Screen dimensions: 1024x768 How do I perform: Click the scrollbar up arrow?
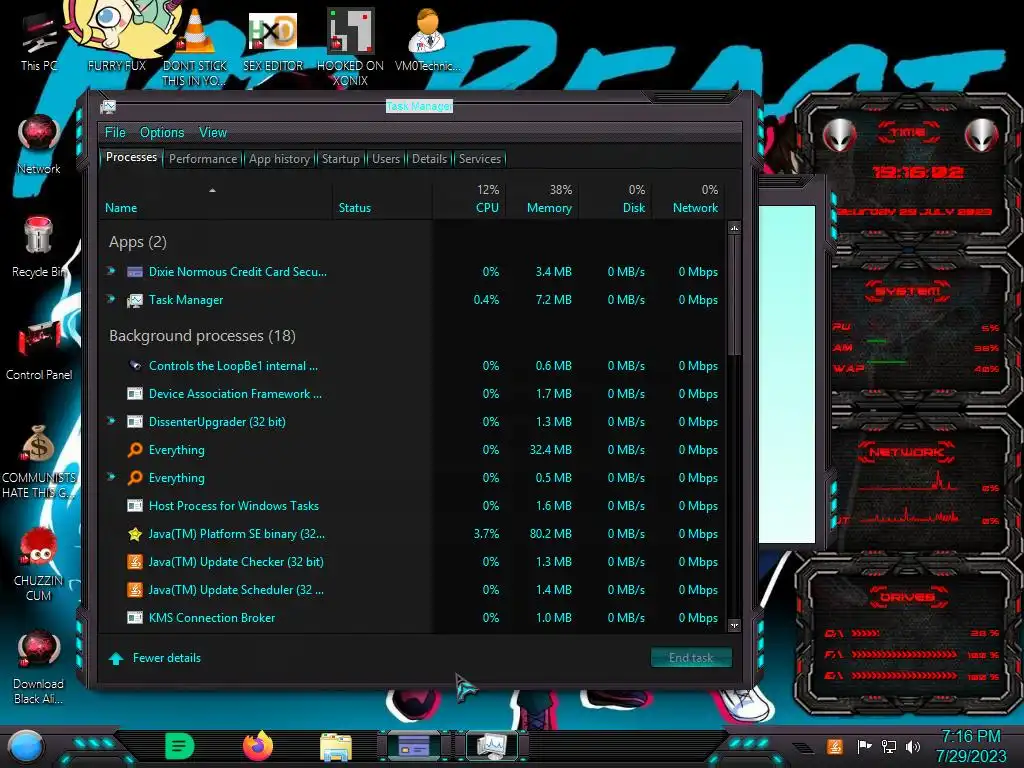[734, 229]
